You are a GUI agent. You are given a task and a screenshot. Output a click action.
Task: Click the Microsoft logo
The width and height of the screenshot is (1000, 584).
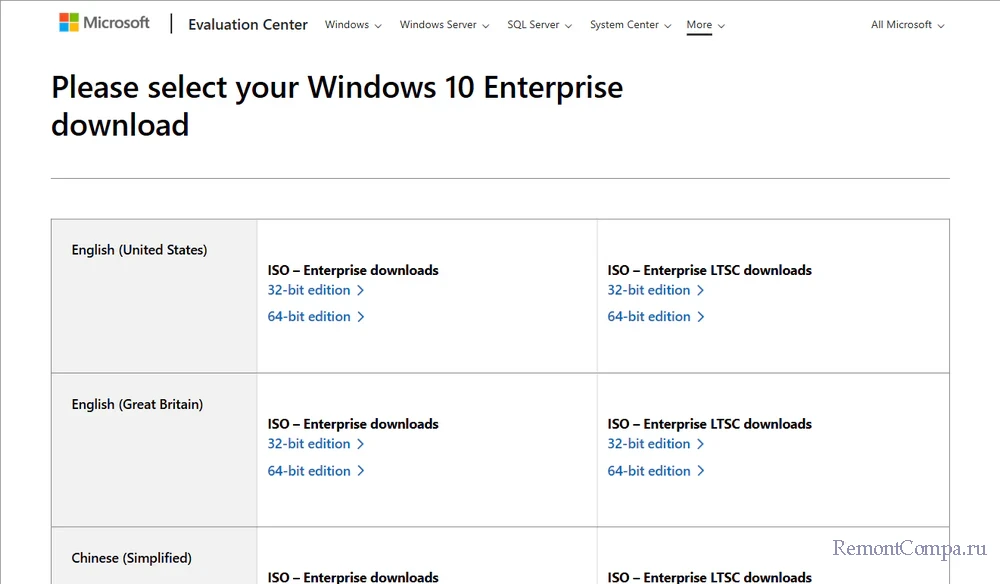[104, 23]
